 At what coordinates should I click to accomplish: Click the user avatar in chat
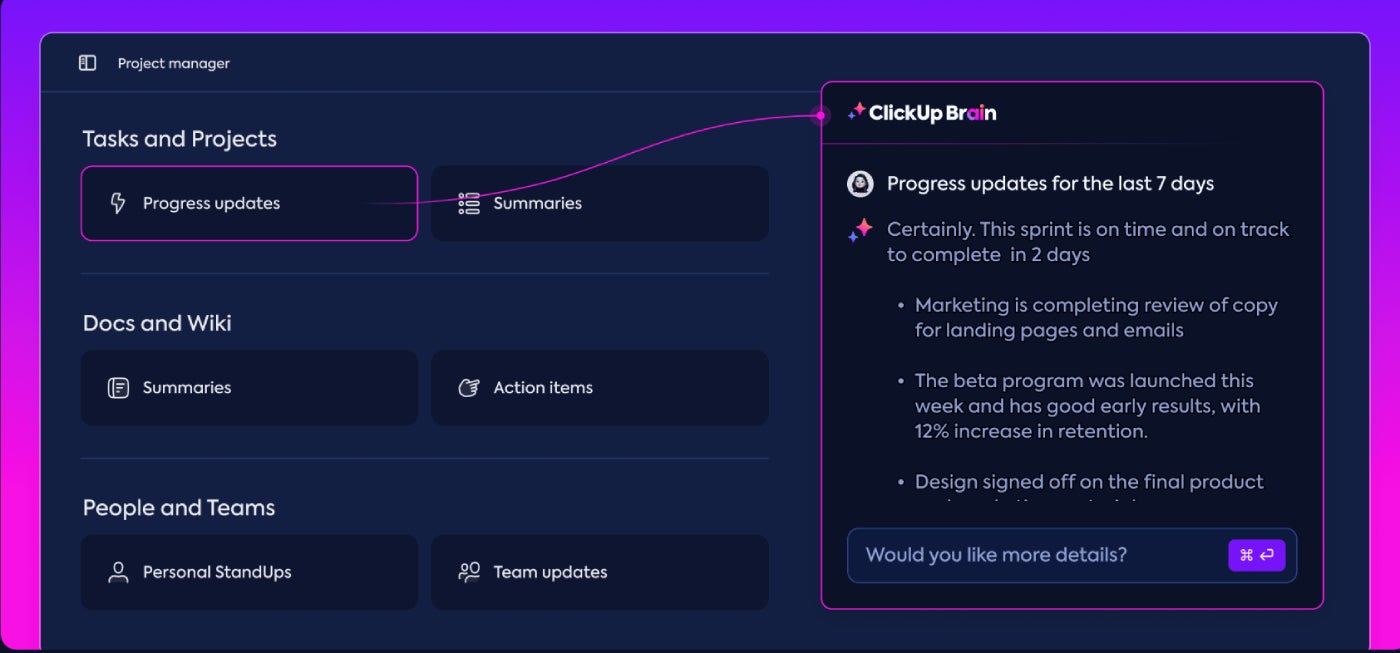(x=860, y=184)
